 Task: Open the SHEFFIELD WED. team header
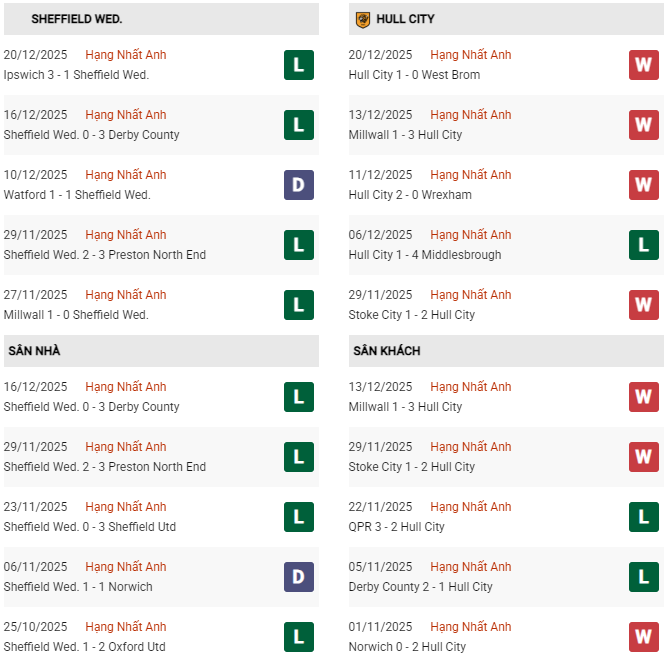tap(77, 19)
